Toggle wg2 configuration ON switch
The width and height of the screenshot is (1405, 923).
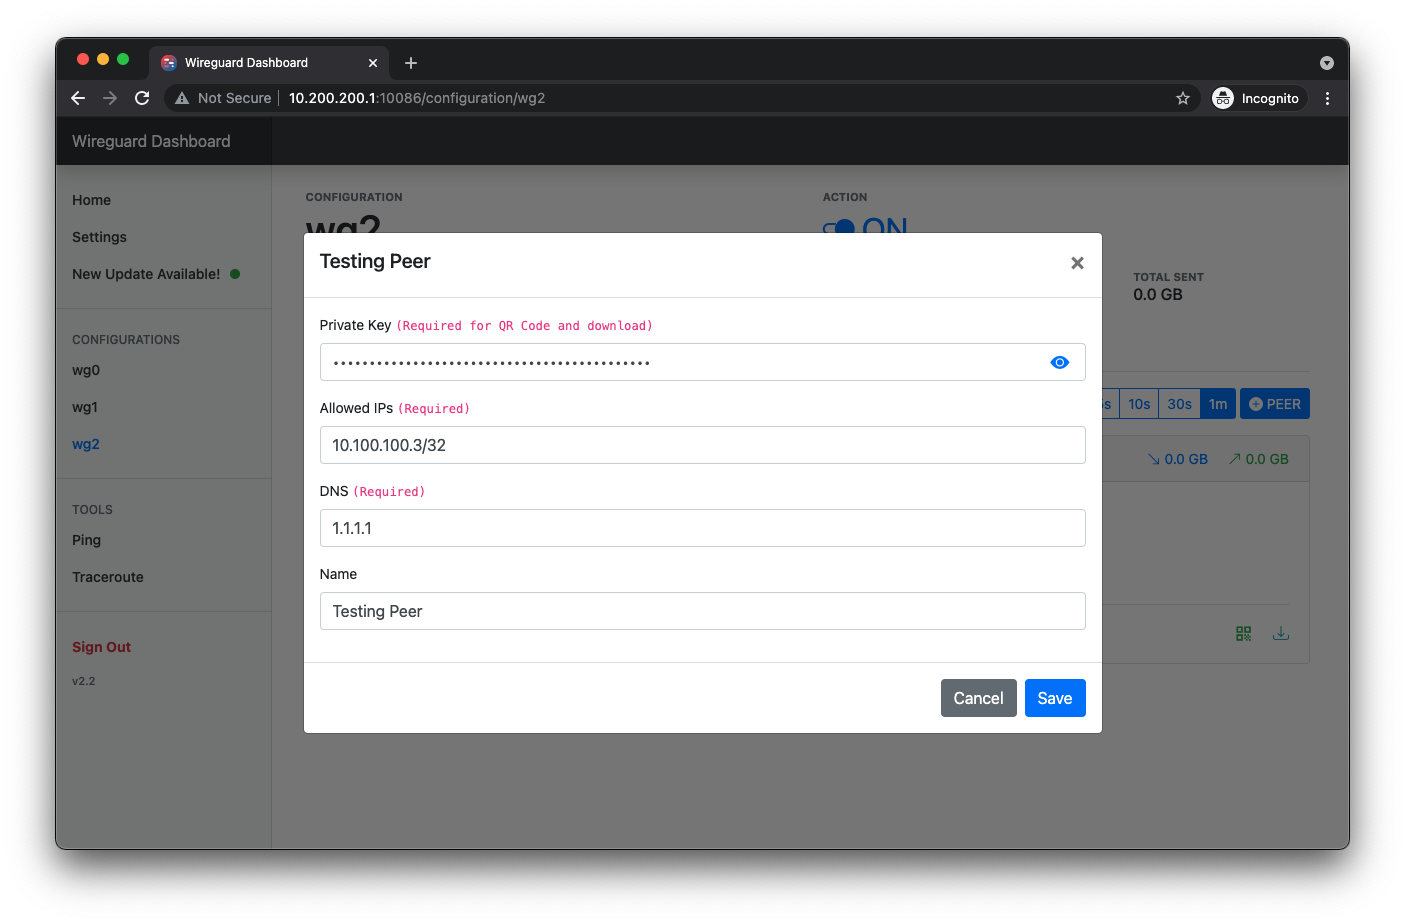838,227
